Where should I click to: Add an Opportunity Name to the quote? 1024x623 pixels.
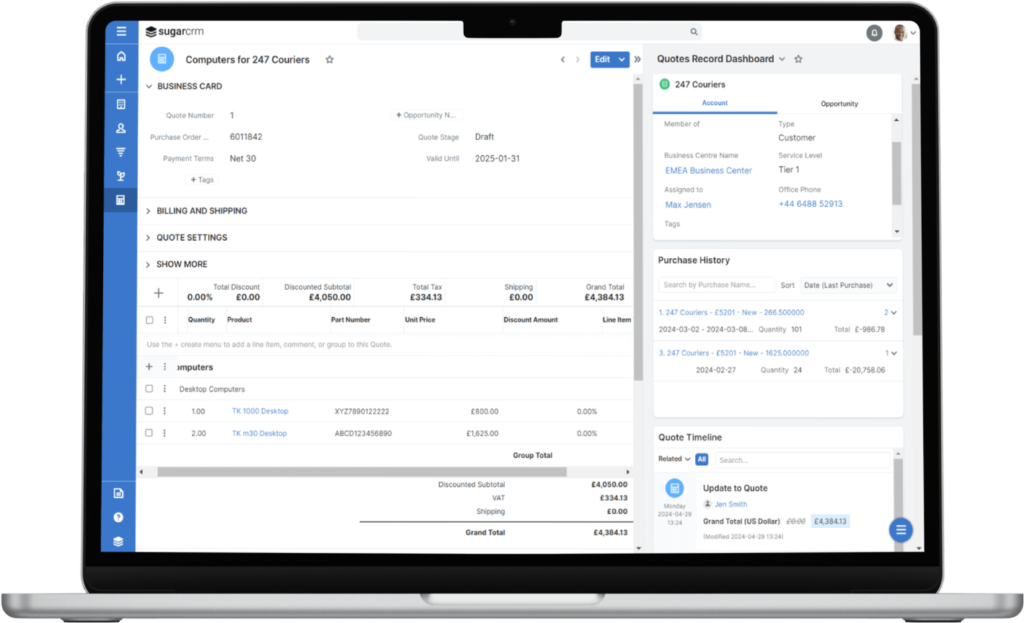(x=426, y=115)
